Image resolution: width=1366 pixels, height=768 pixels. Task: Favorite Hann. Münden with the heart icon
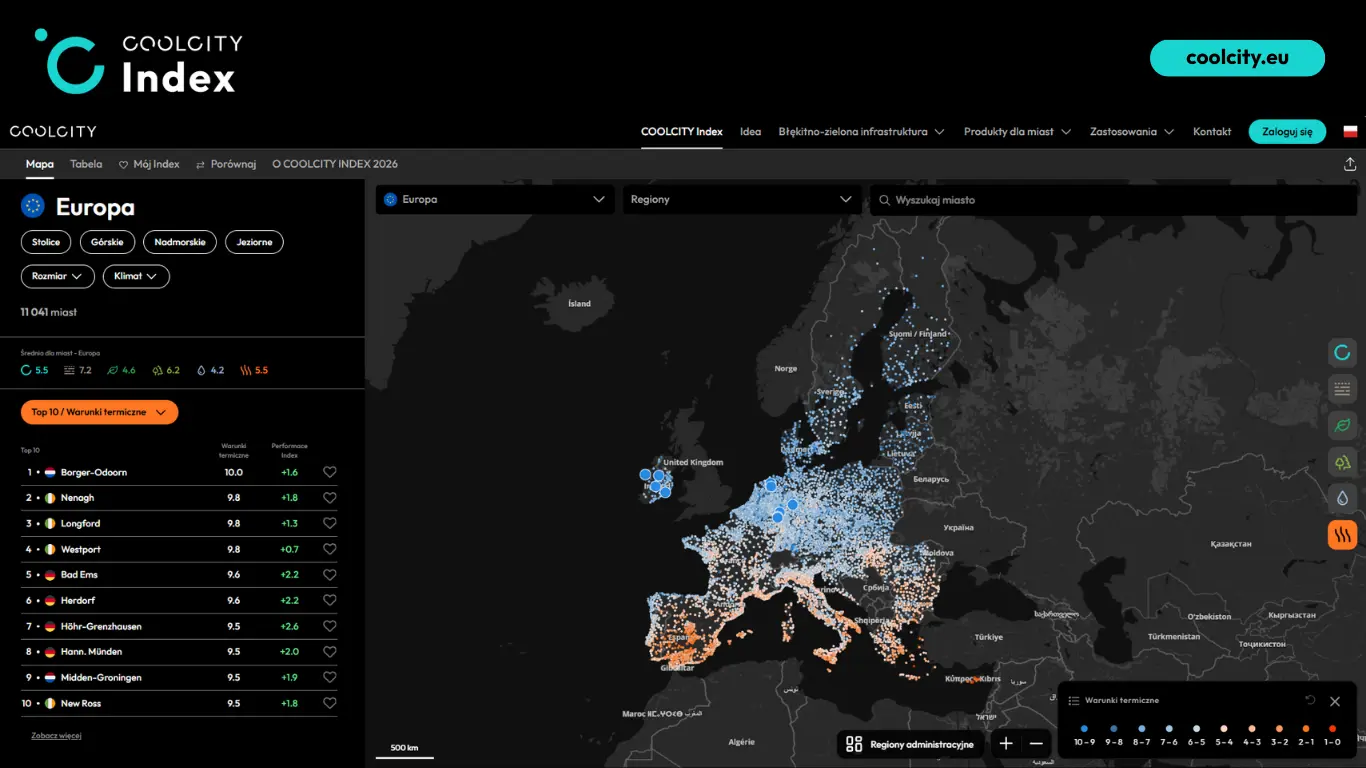[329, 652]
